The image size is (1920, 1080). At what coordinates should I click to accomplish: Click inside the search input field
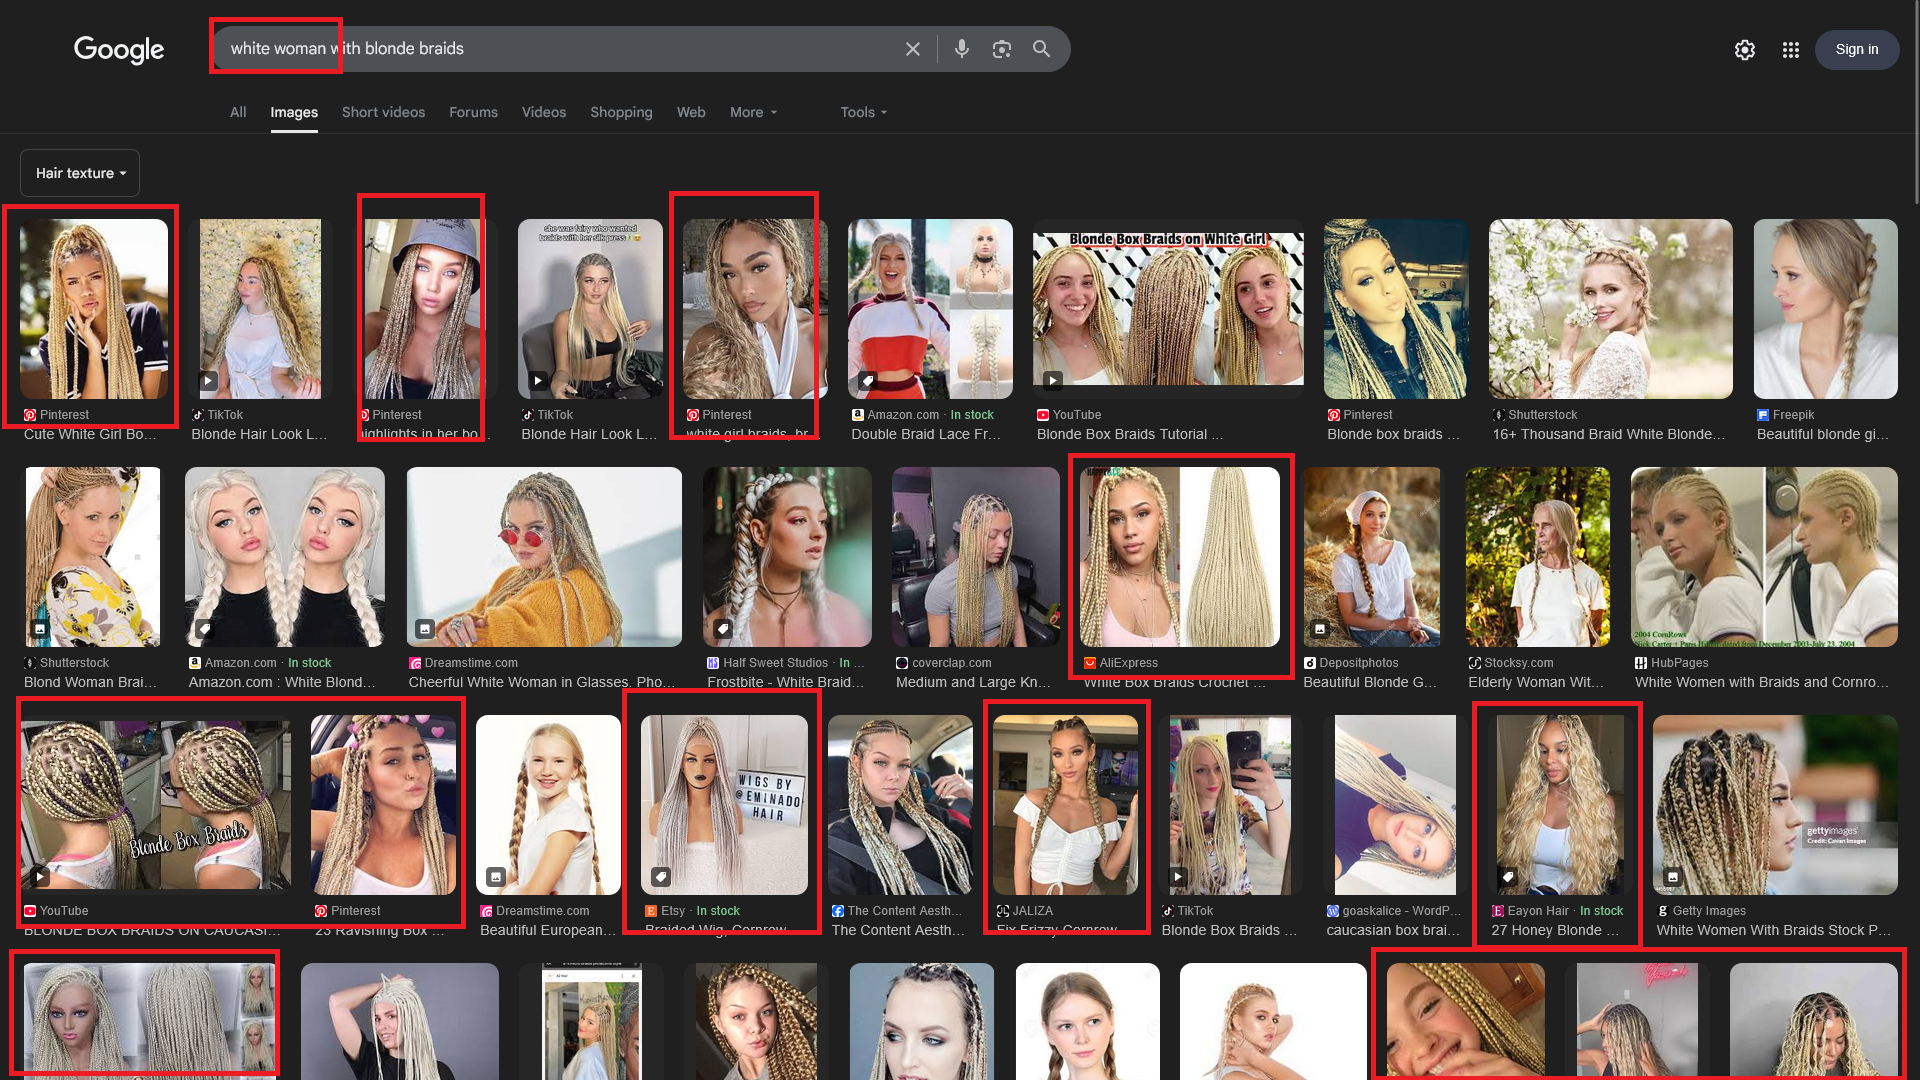click(x=560, y=49)
